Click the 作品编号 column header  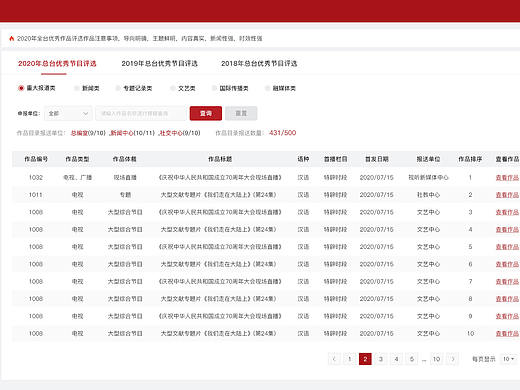click(x=36, y=159)
